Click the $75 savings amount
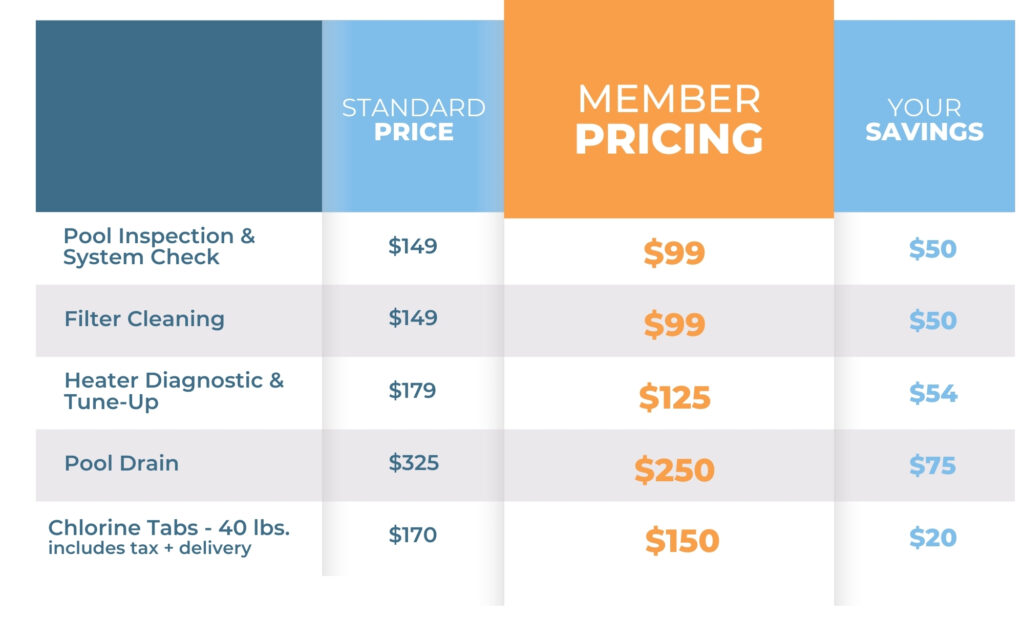This screenshot has width=1024, height=640. [932, 465]
